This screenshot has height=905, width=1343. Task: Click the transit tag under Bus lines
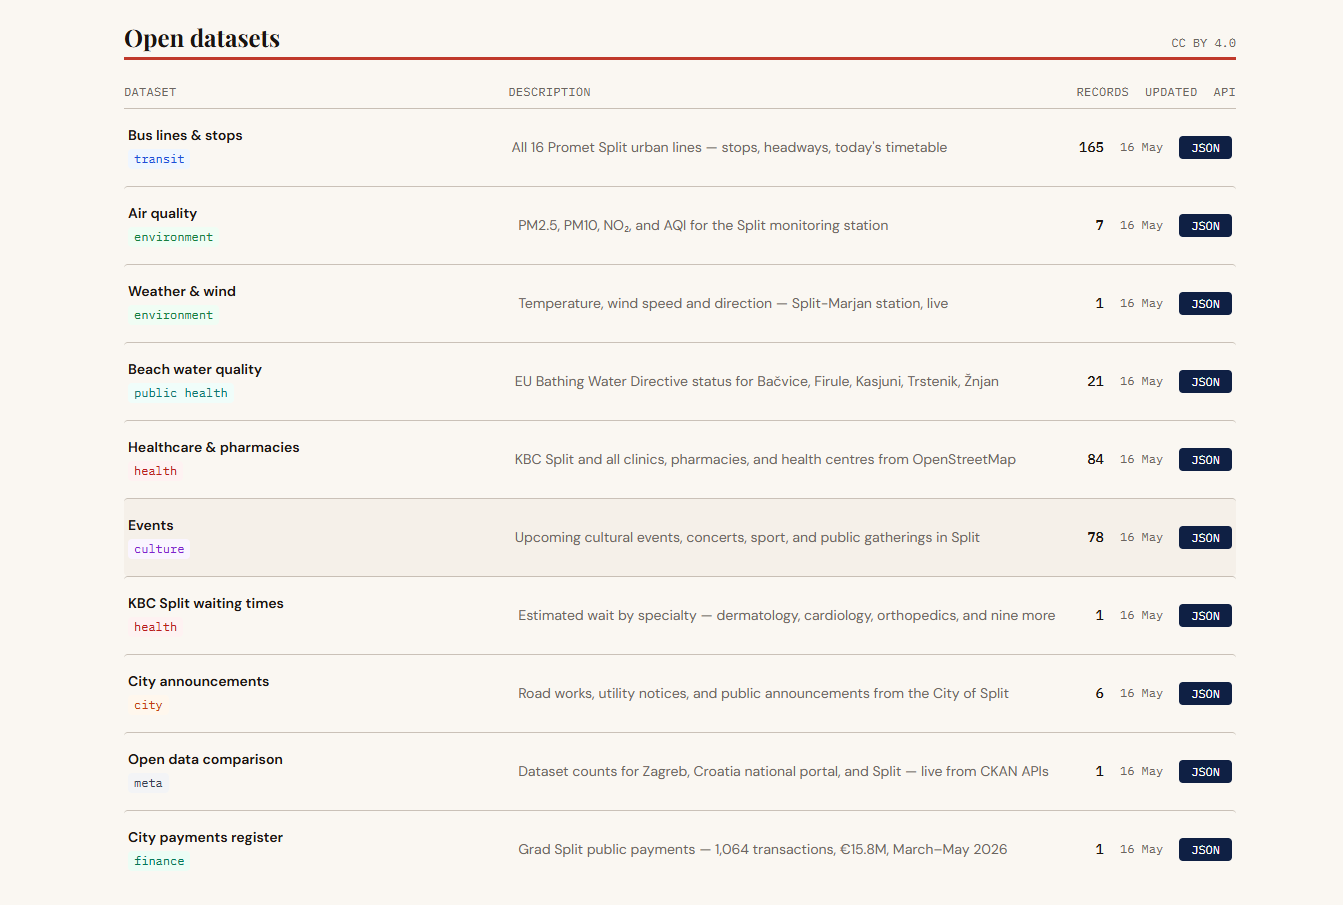tap(159, 159)
